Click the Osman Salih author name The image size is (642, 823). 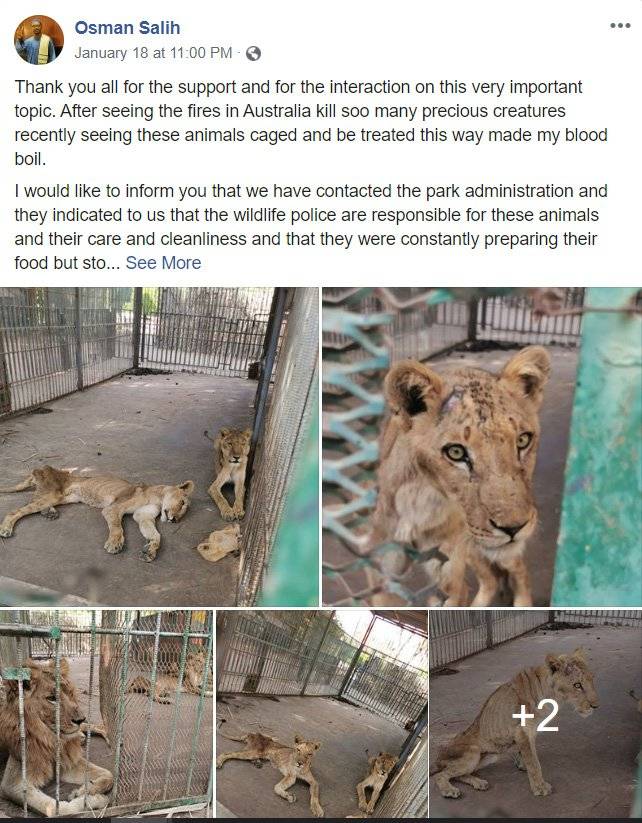127,28
